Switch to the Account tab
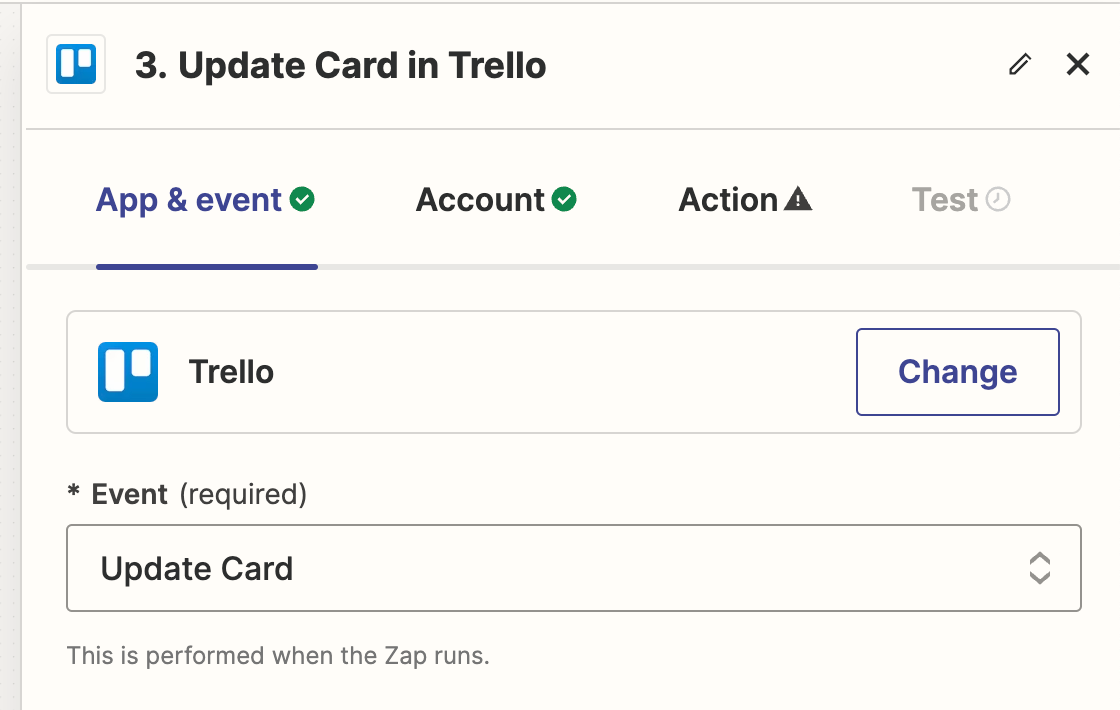This screenshot has height=710, width=1120. pos(481,200)
